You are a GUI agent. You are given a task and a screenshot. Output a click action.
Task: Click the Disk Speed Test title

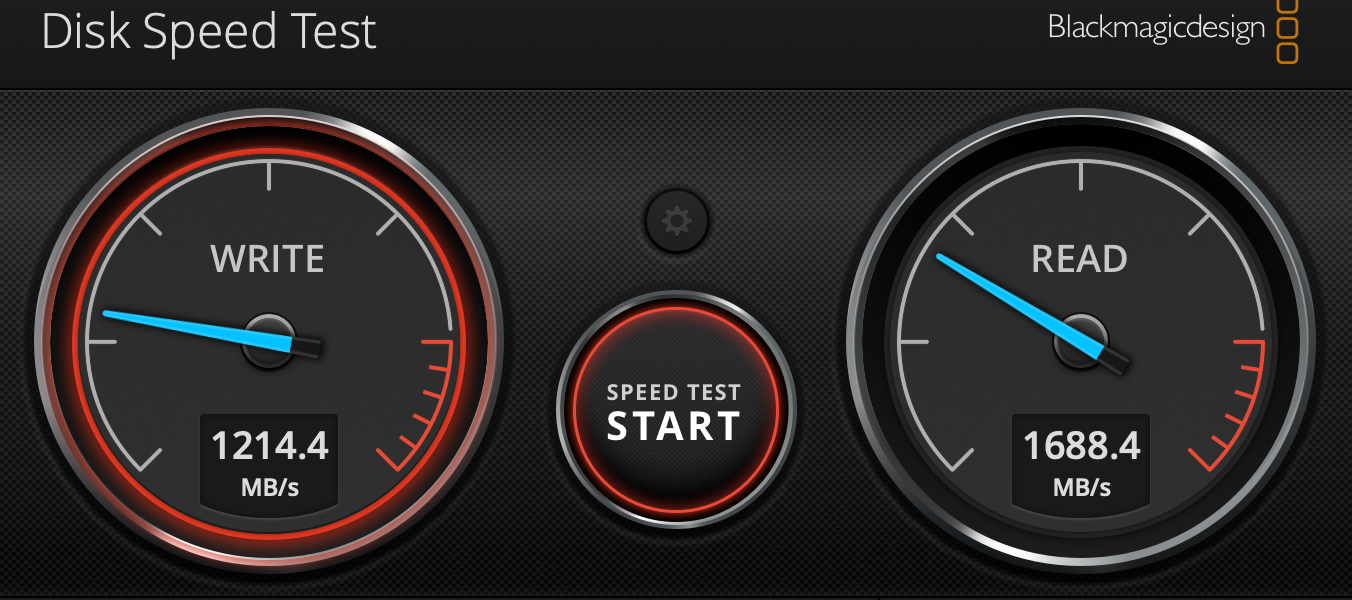209,31
